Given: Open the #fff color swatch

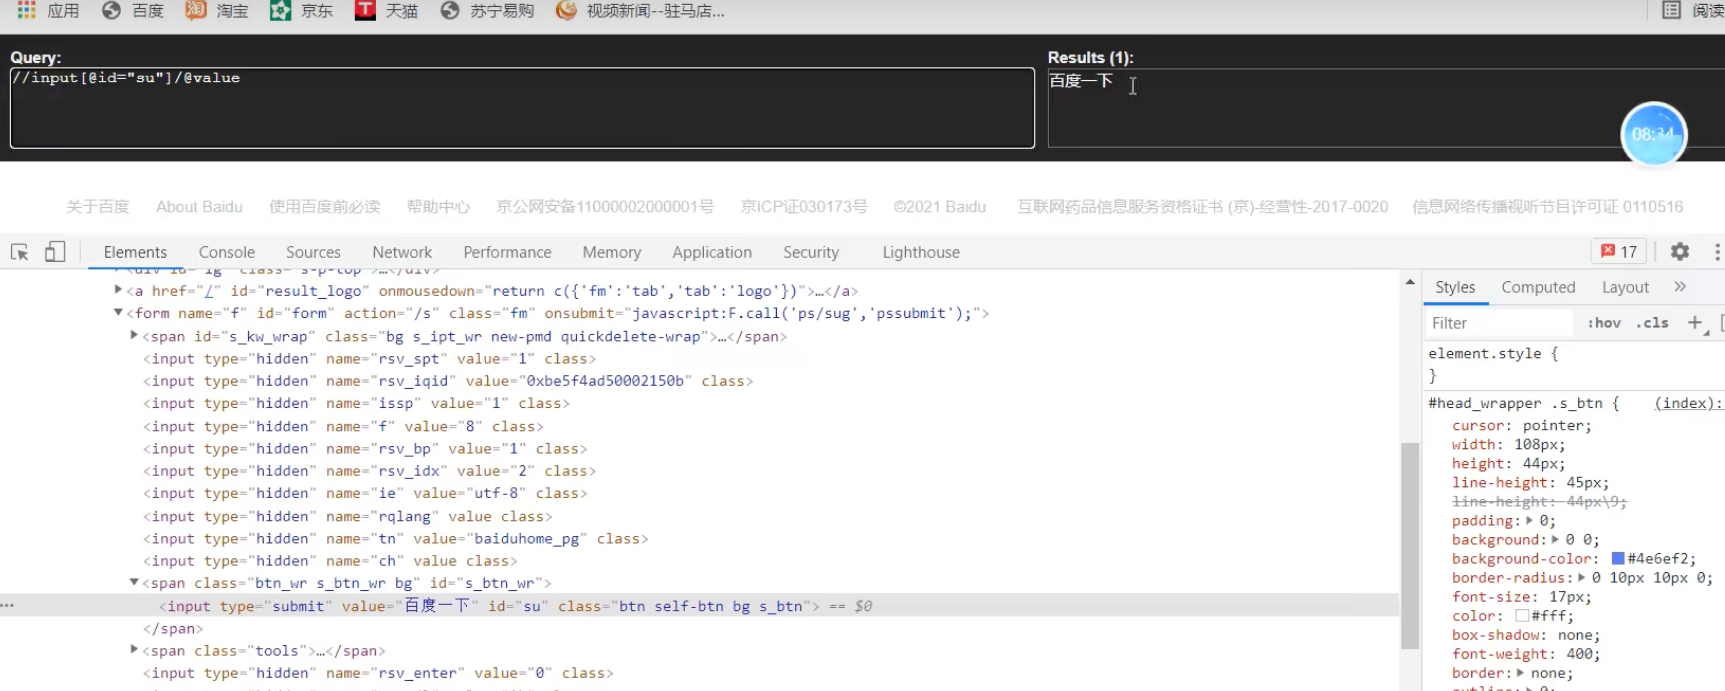Looking at the screenshot, I should tap(1522, 616).
